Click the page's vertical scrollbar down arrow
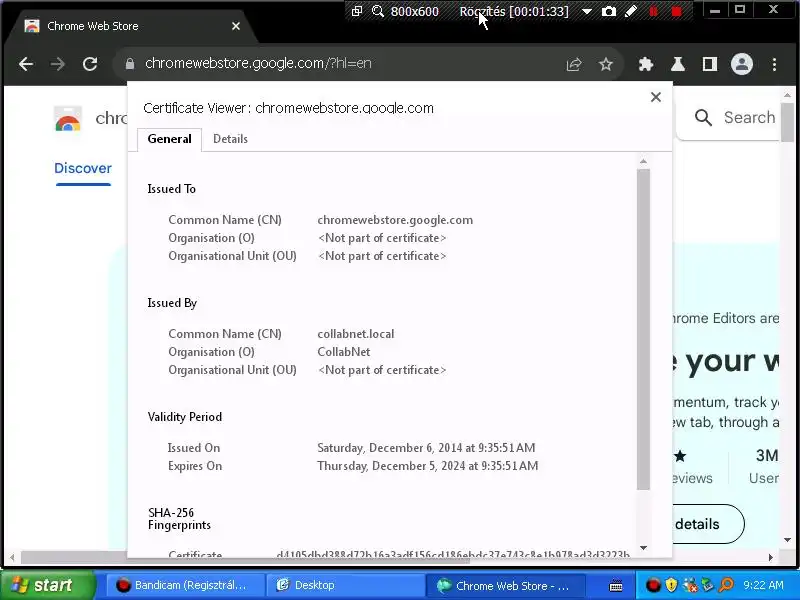The height and width of the screenshot is (600, 800). pyautogui.click(x=787, y=540)
